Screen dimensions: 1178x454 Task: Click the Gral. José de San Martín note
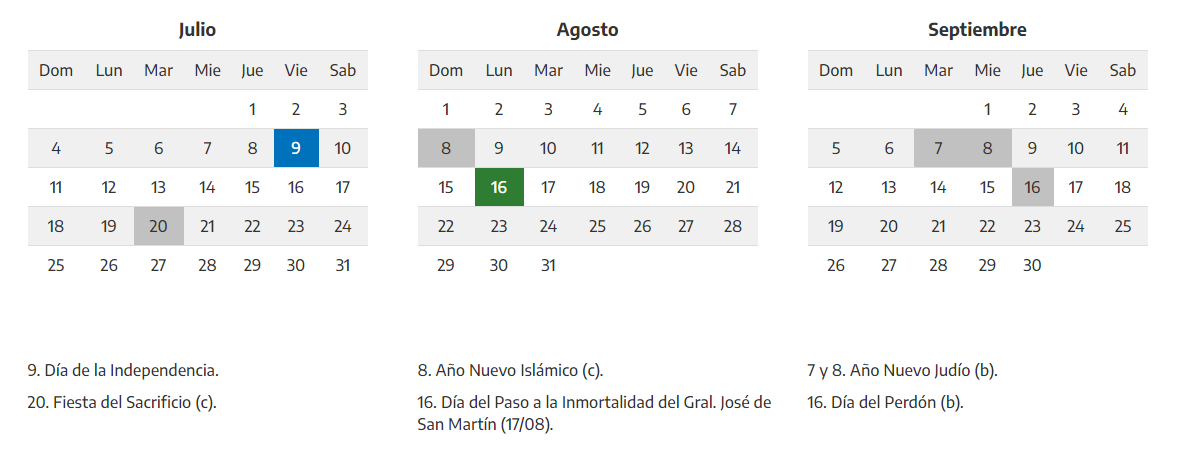[594, 413]
